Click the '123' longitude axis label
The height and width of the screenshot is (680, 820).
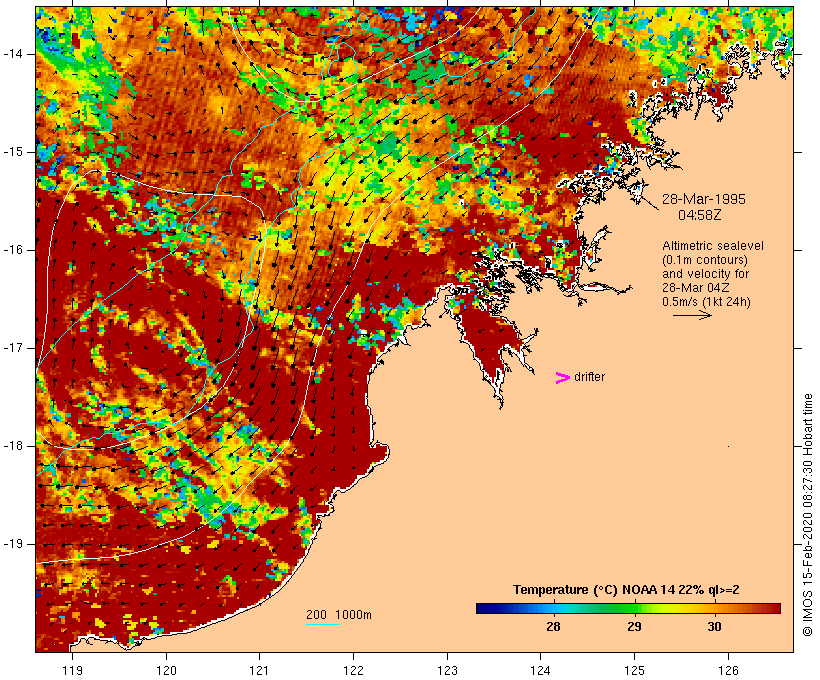pos(447,671)
